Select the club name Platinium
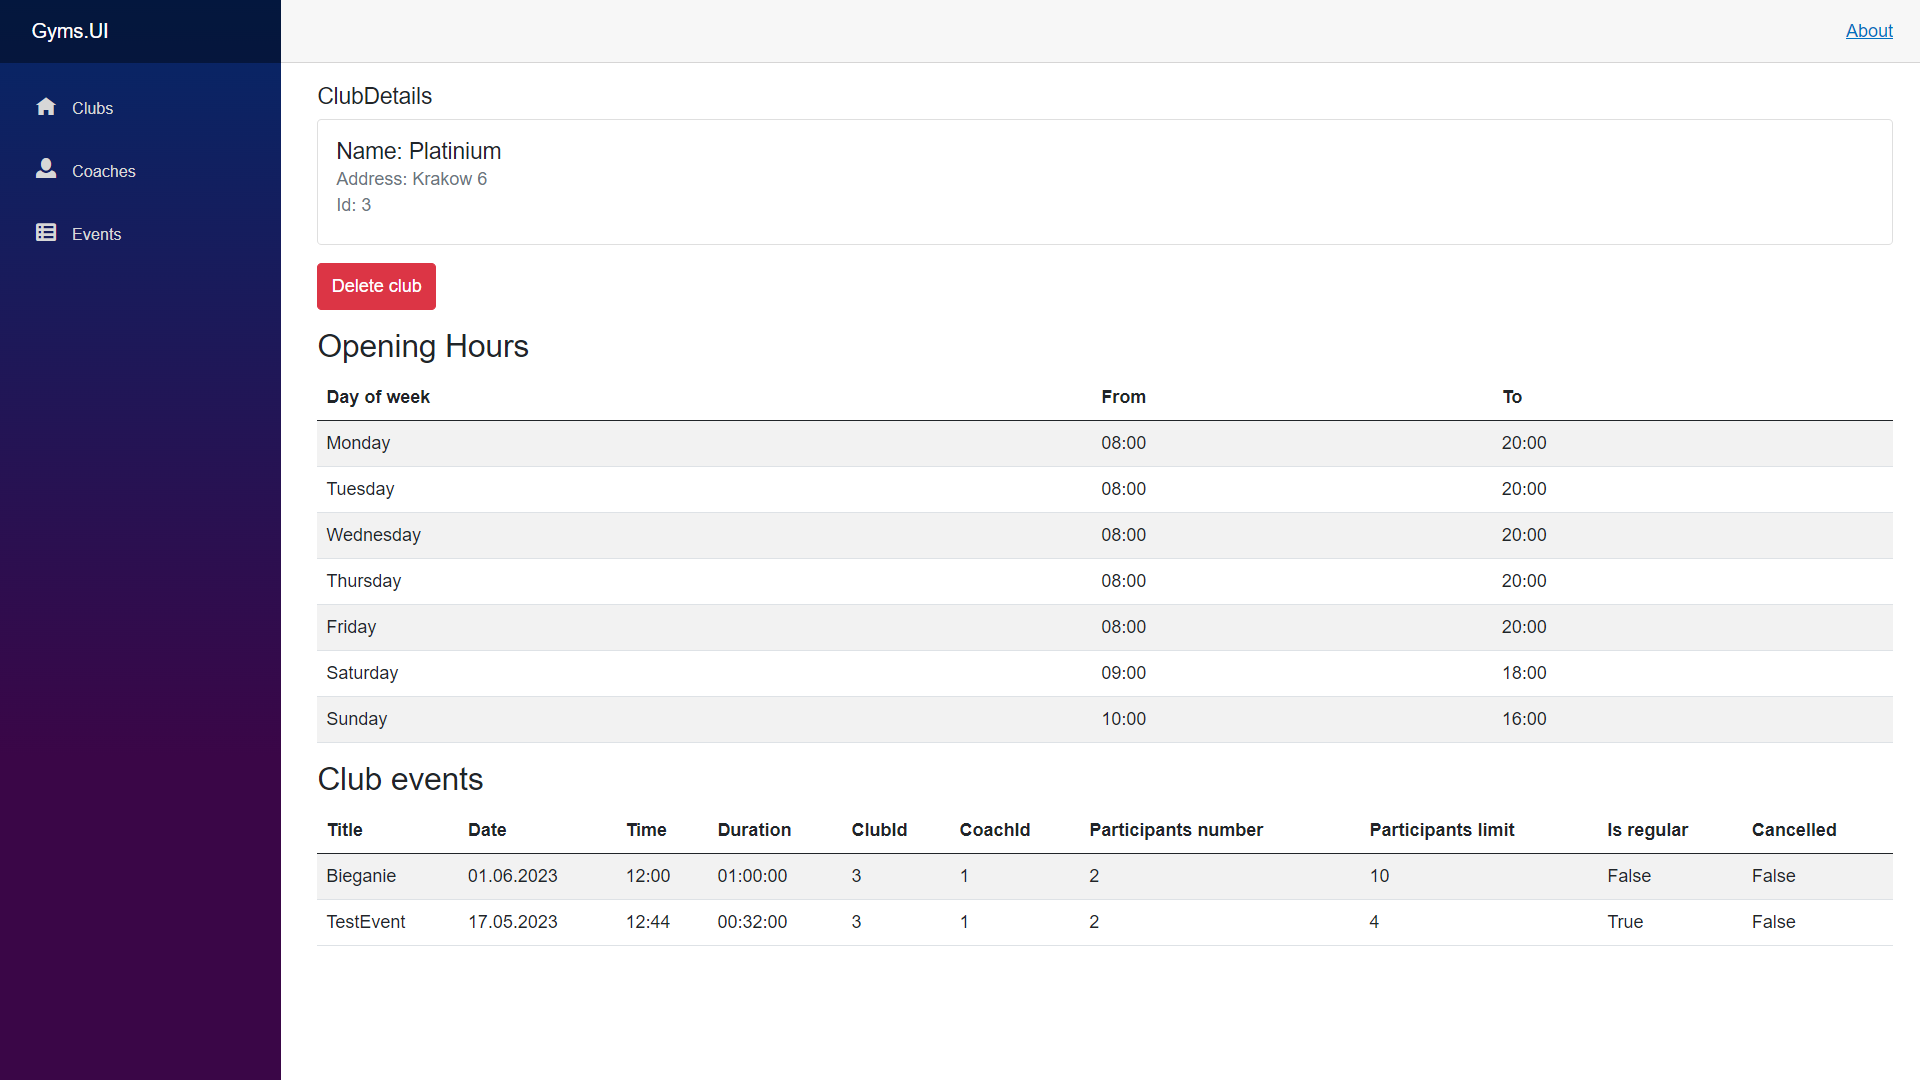This screenshot has height=1080, width=1920. pyautogui.click(x=456, y=151)
